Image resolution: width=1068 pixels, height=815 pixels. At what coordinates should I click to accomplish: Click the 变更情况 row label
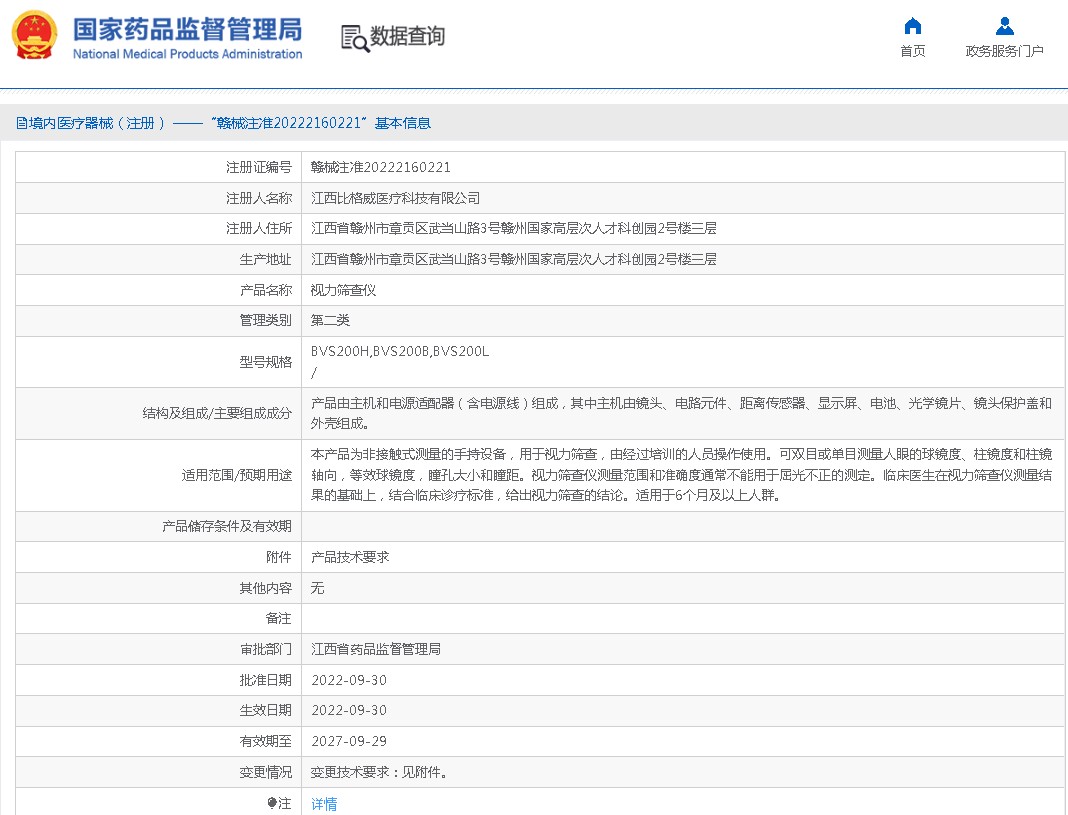click(x=266, y=772)
